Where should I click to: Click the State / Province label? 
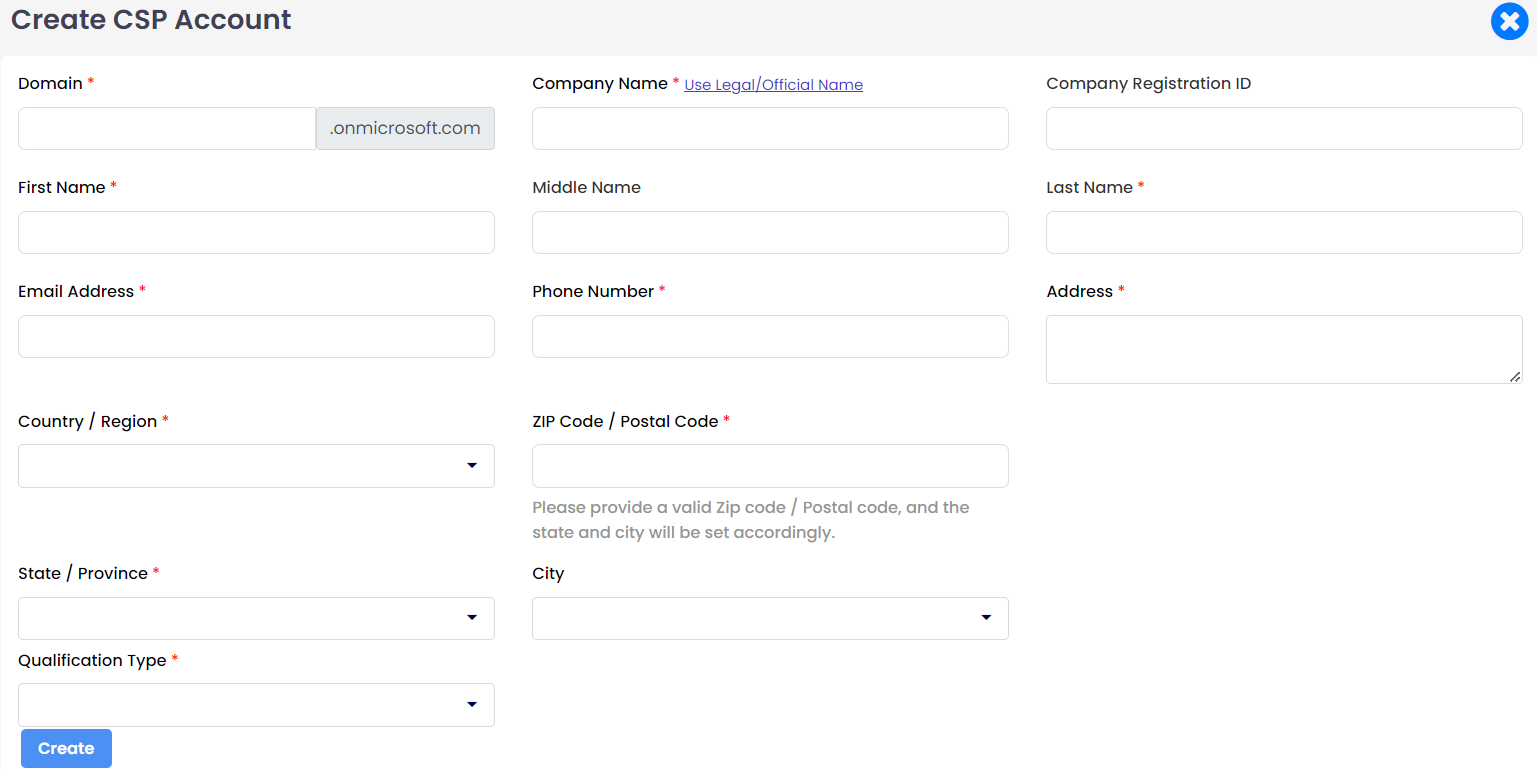tap(83, 574)
